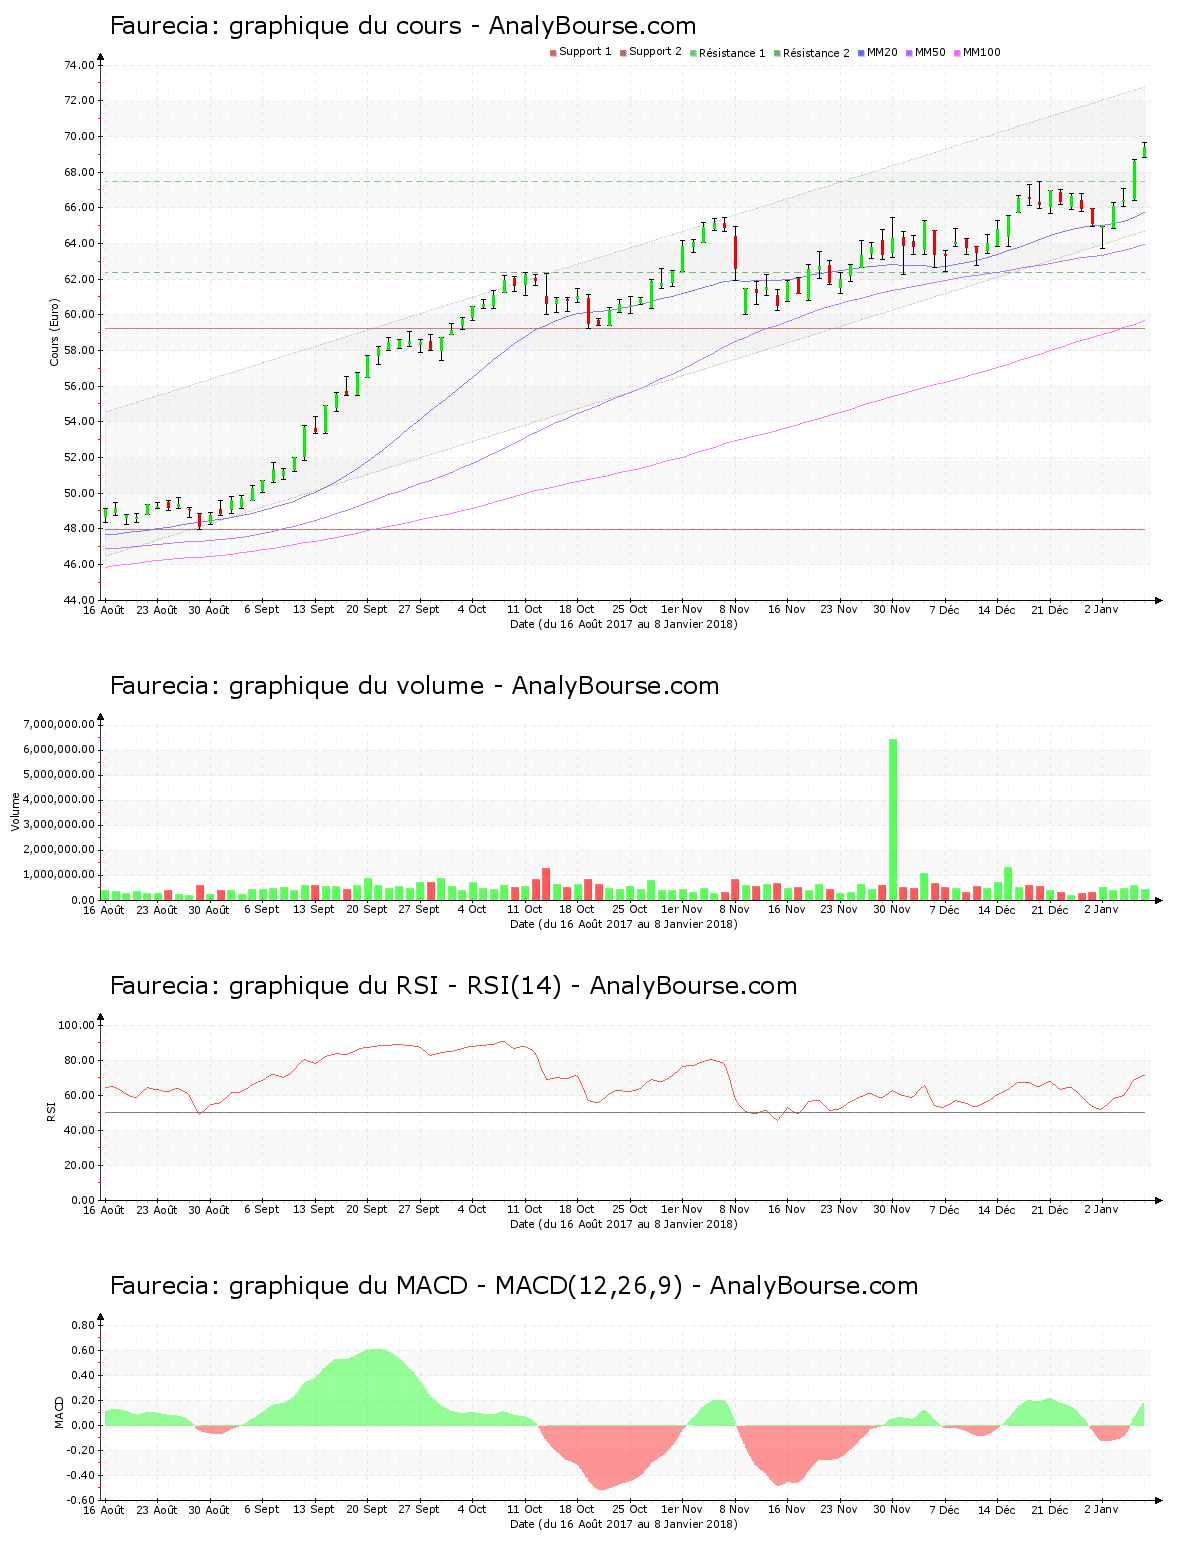1200x1550 pixels.
Task: Click the 'Volume' vertical axis title
Action: tap(15, 812)
